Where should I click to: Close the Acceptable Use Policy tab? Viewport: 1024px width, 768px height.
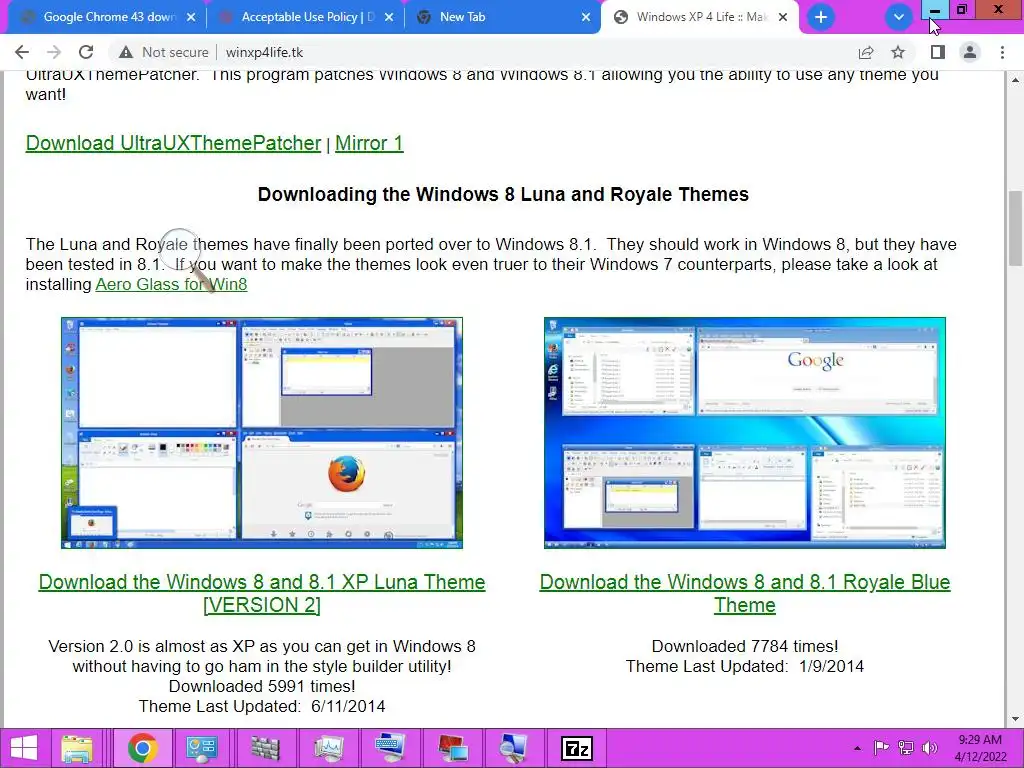[x=389, y=17]
